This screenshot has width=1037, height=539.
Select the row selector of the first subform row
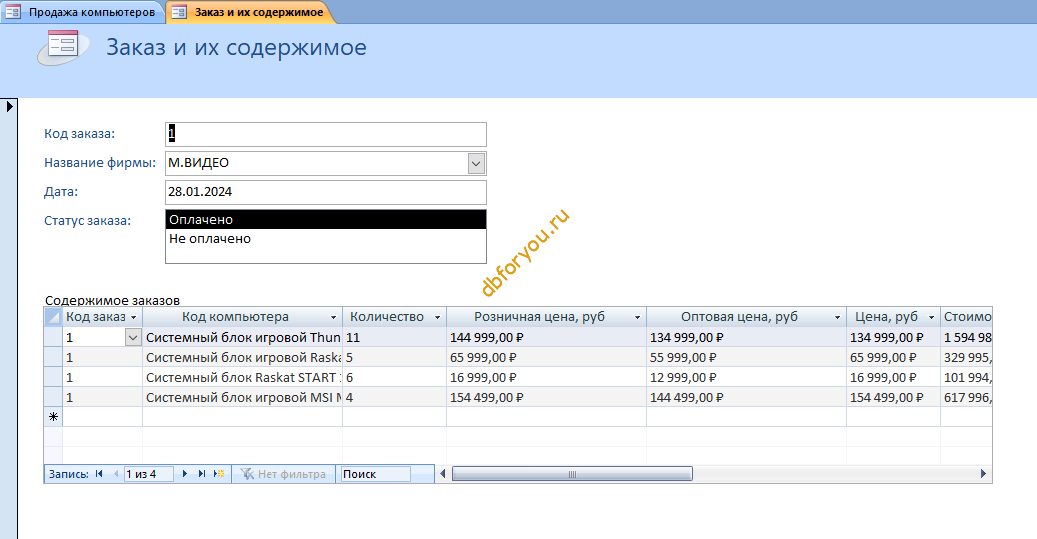[x=53, y=337]
